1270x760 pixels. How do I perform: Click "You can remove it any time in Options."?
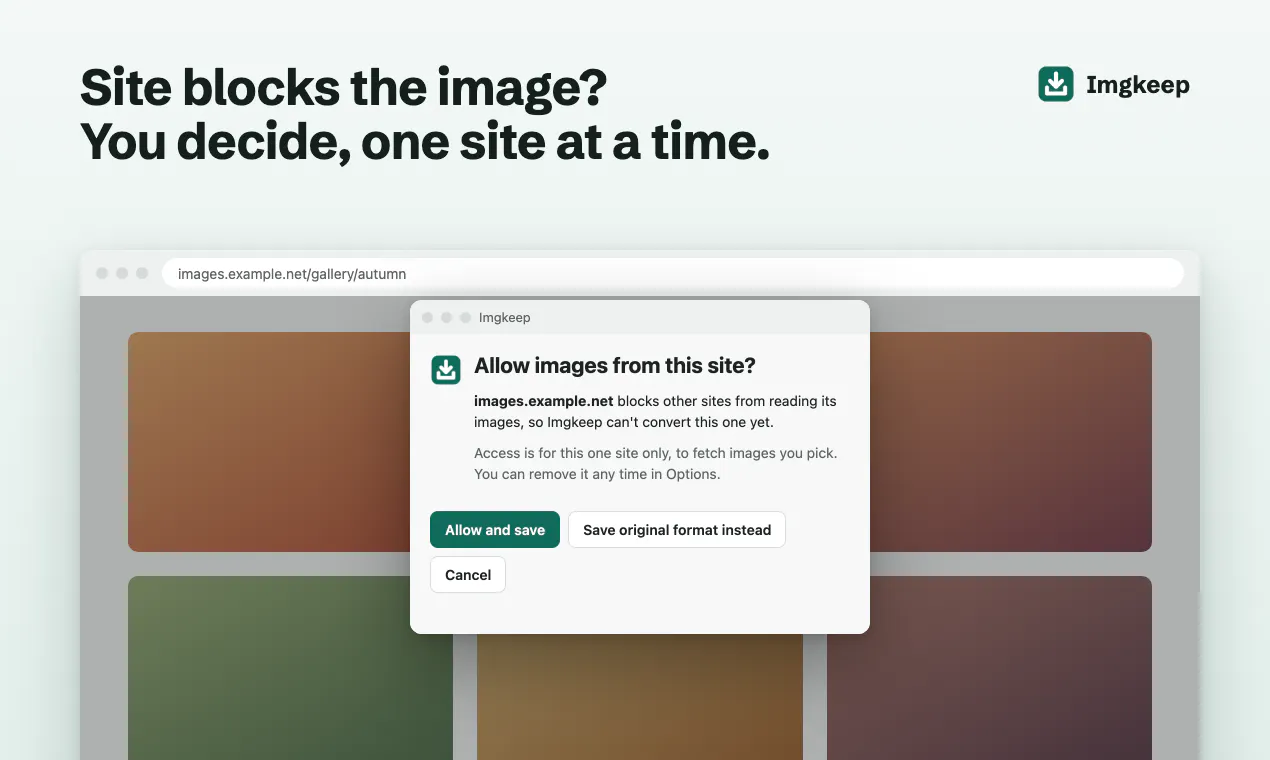click(597, 474)
